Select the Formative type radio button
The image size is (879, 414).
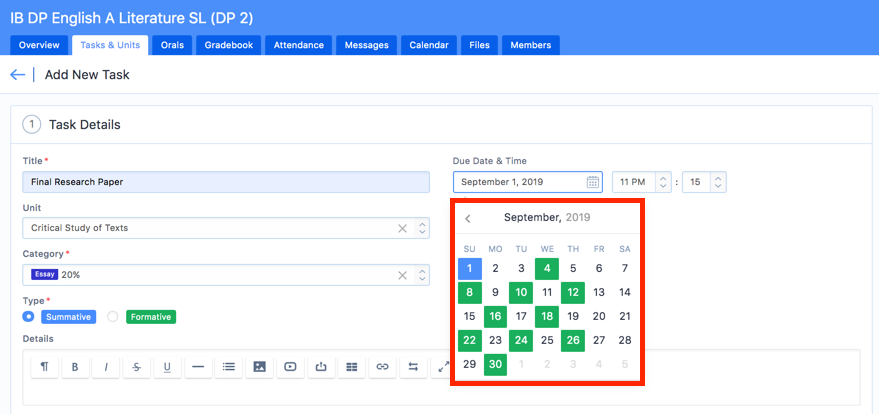(113, 317)
